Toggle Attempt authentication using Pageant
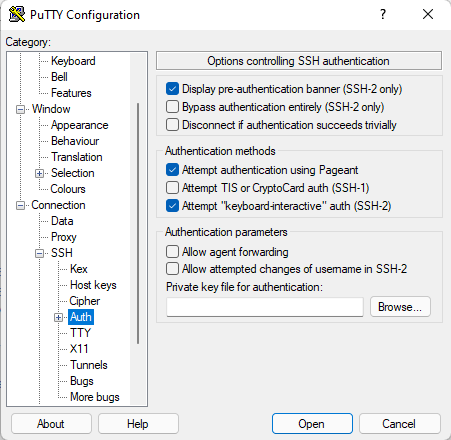 172,170
